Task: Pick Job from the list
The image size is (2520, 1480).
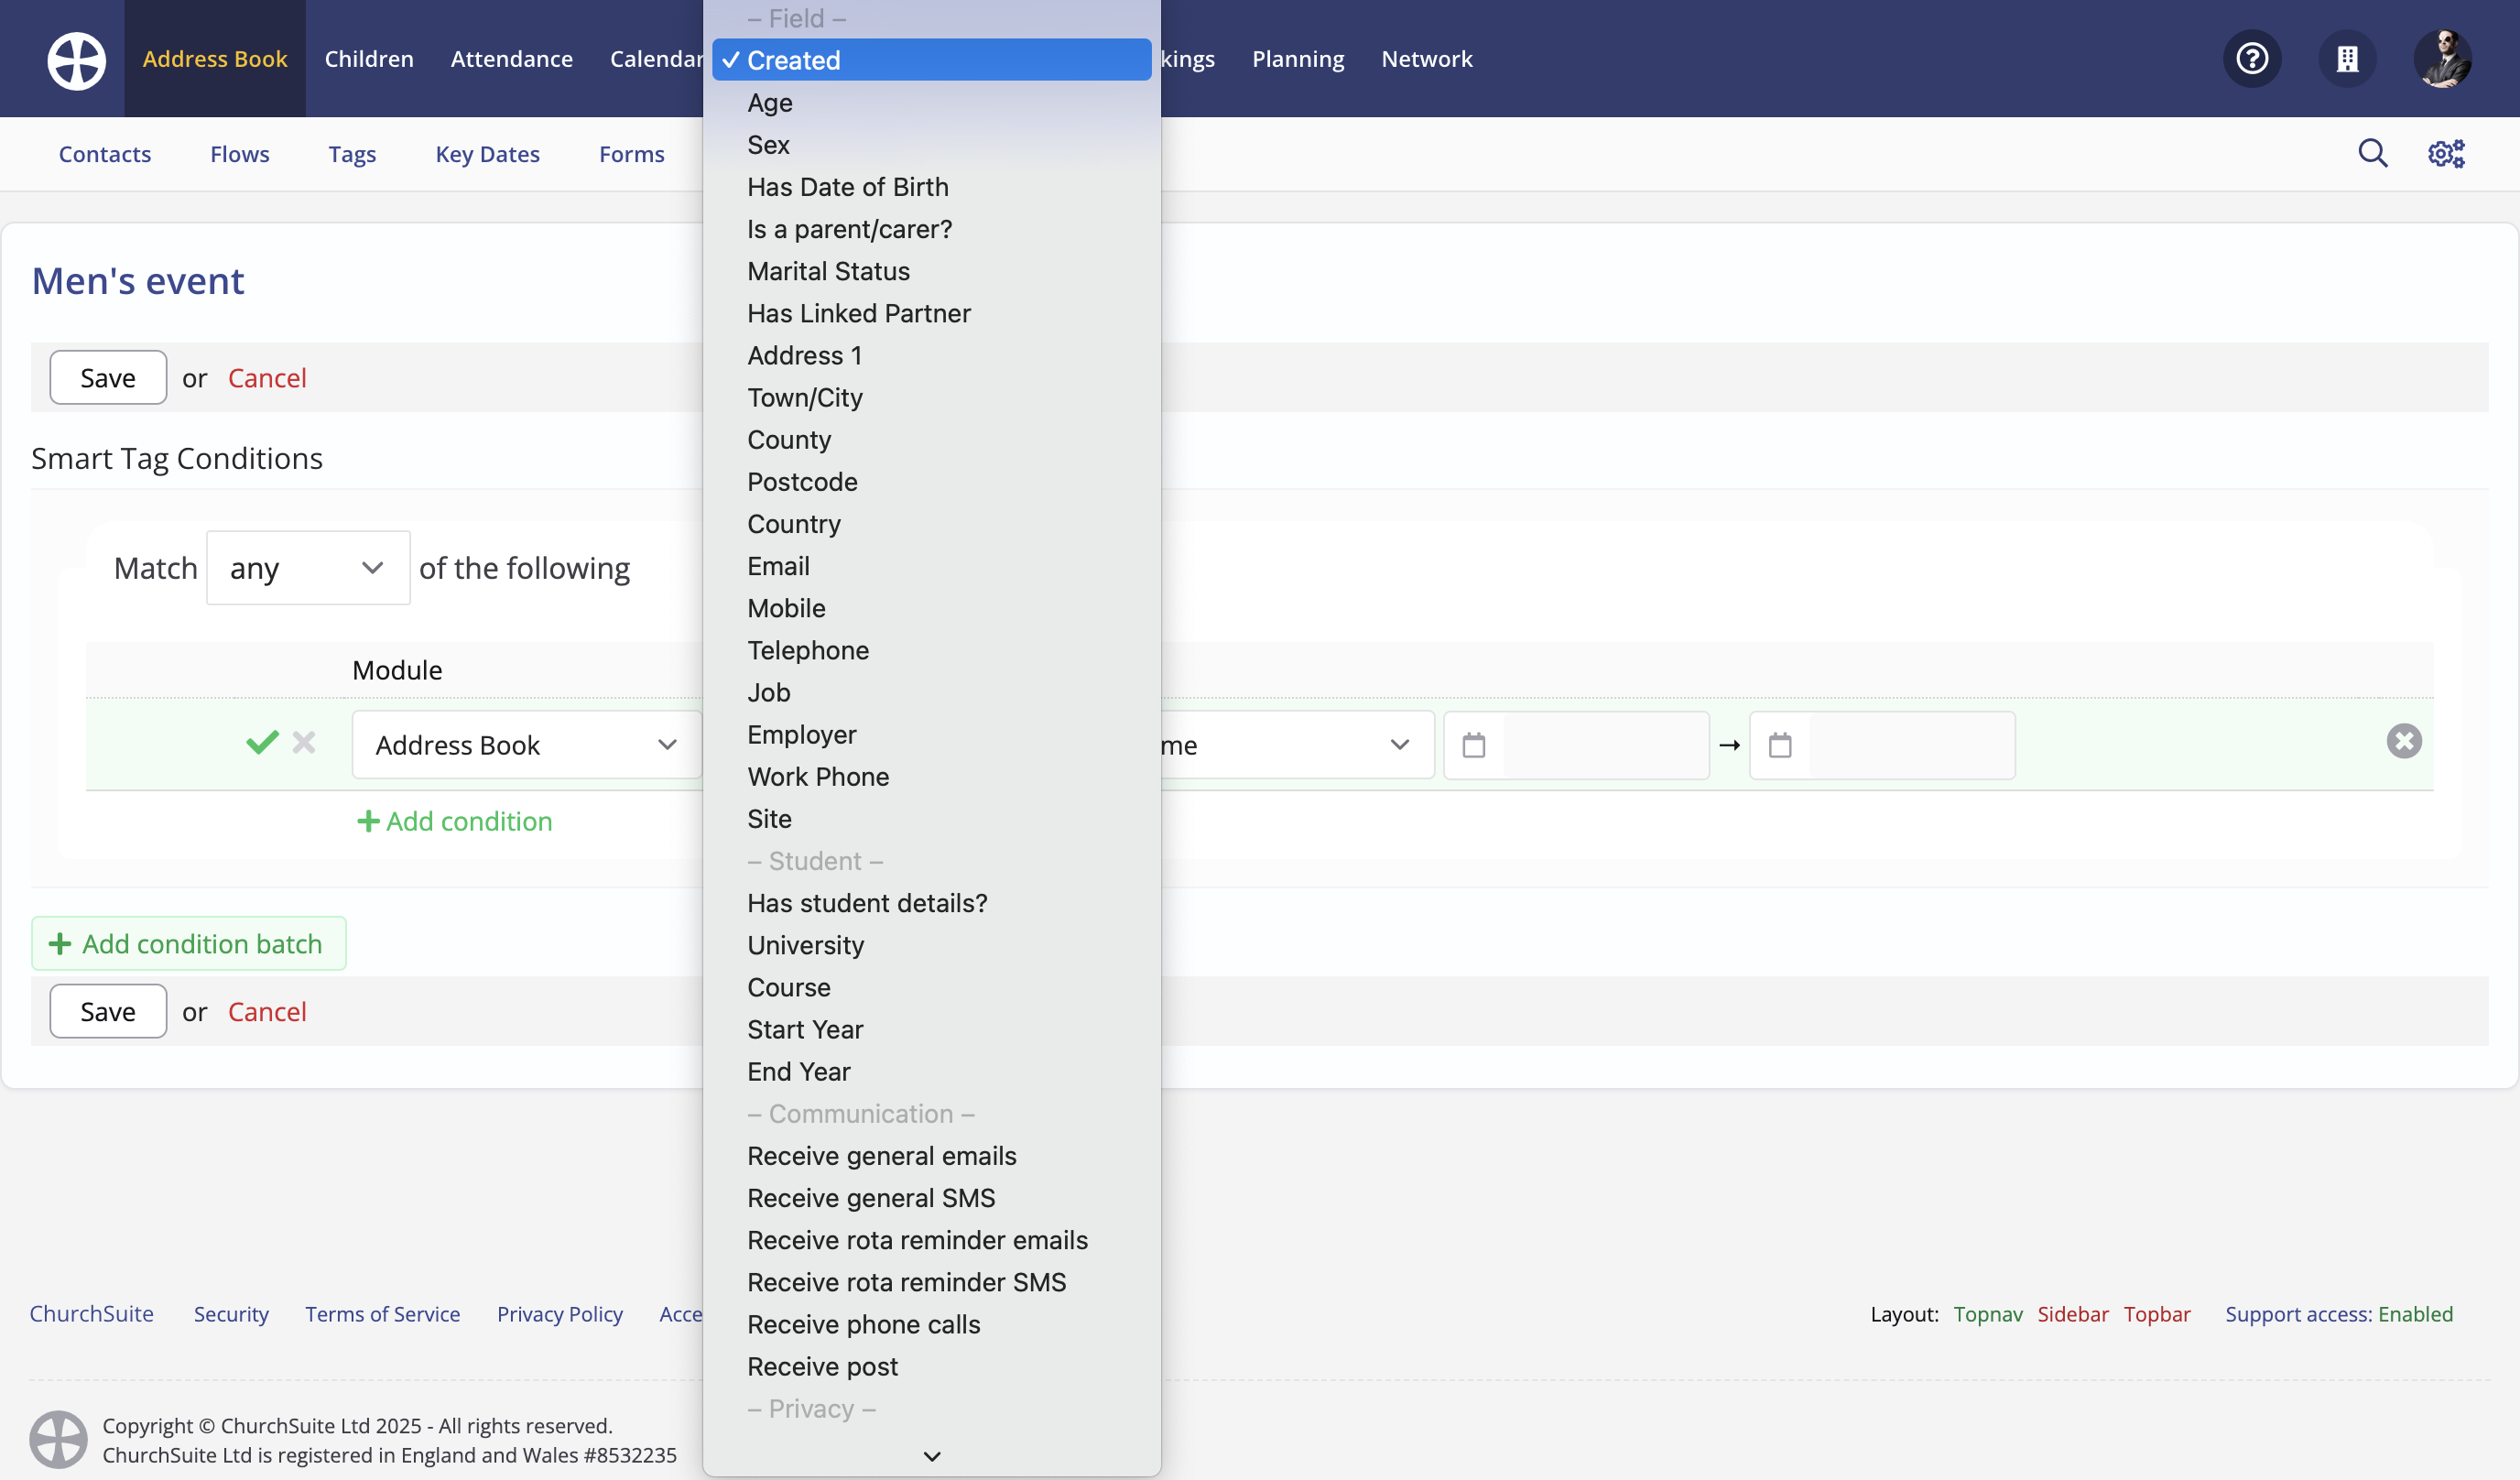Action: pyautogui.click(x=932, y=692)
